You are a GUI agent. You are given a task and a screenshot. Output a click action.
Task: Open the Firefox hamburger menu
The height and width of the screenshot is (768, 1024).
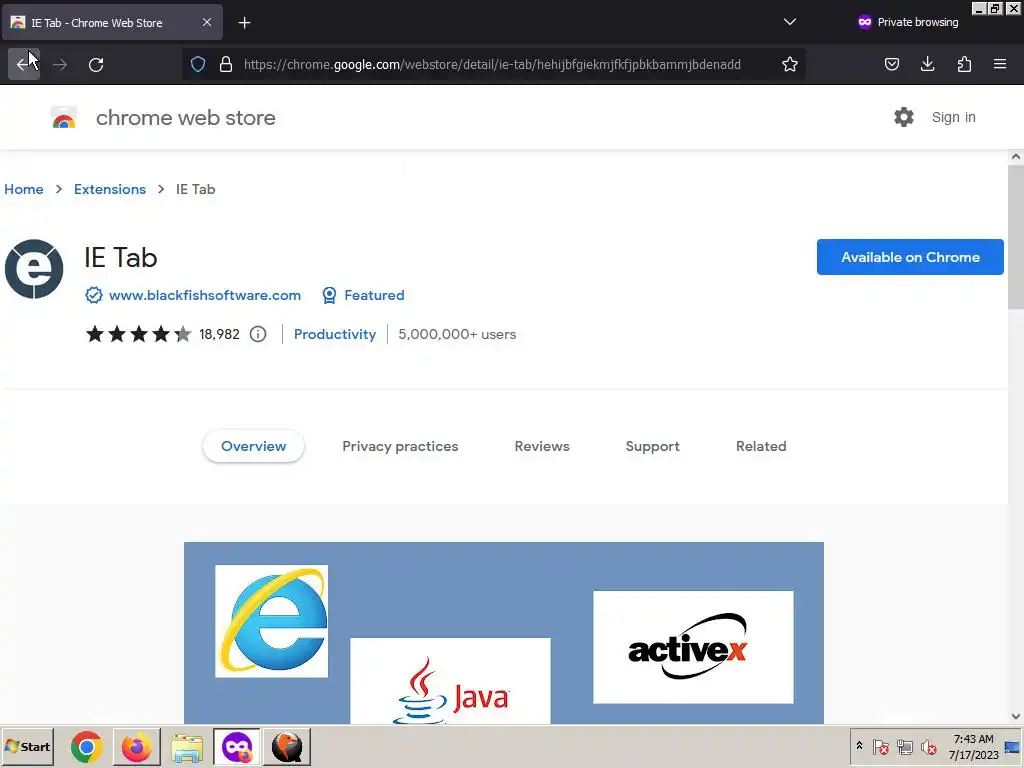(1000, 64)
